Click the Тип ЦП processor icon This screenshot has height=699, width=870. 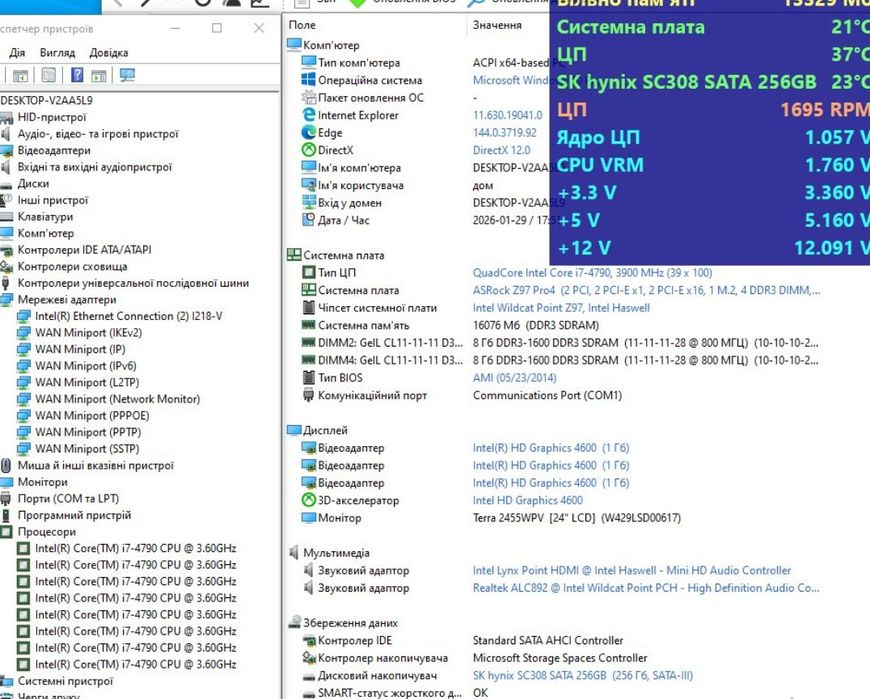[x=308, y=272]
